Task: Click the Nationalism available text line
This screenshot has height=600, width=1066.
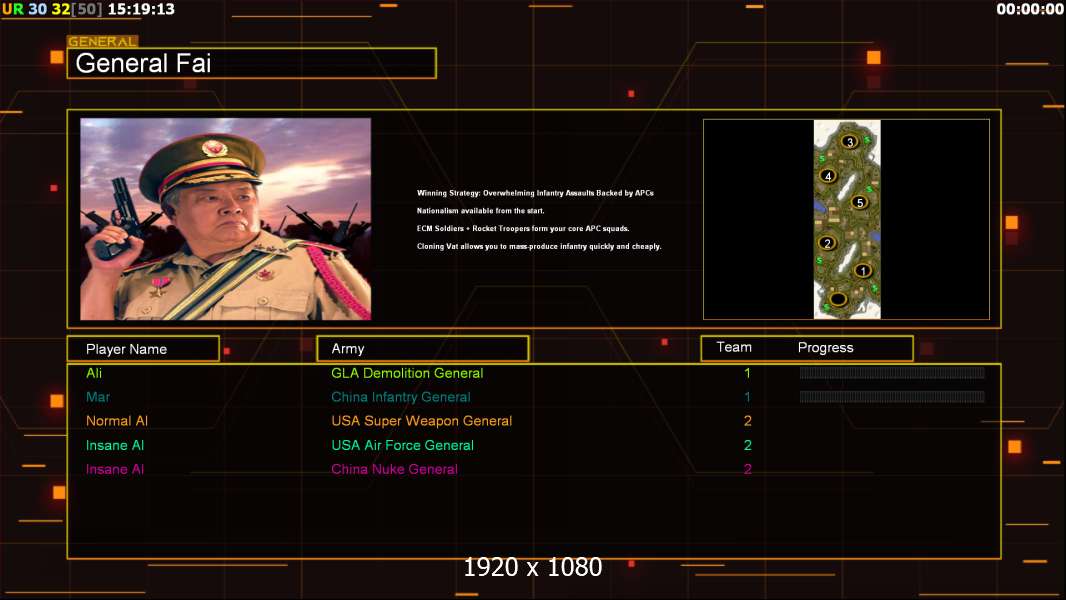Action: pyautogui.click(x=481, y=211)
